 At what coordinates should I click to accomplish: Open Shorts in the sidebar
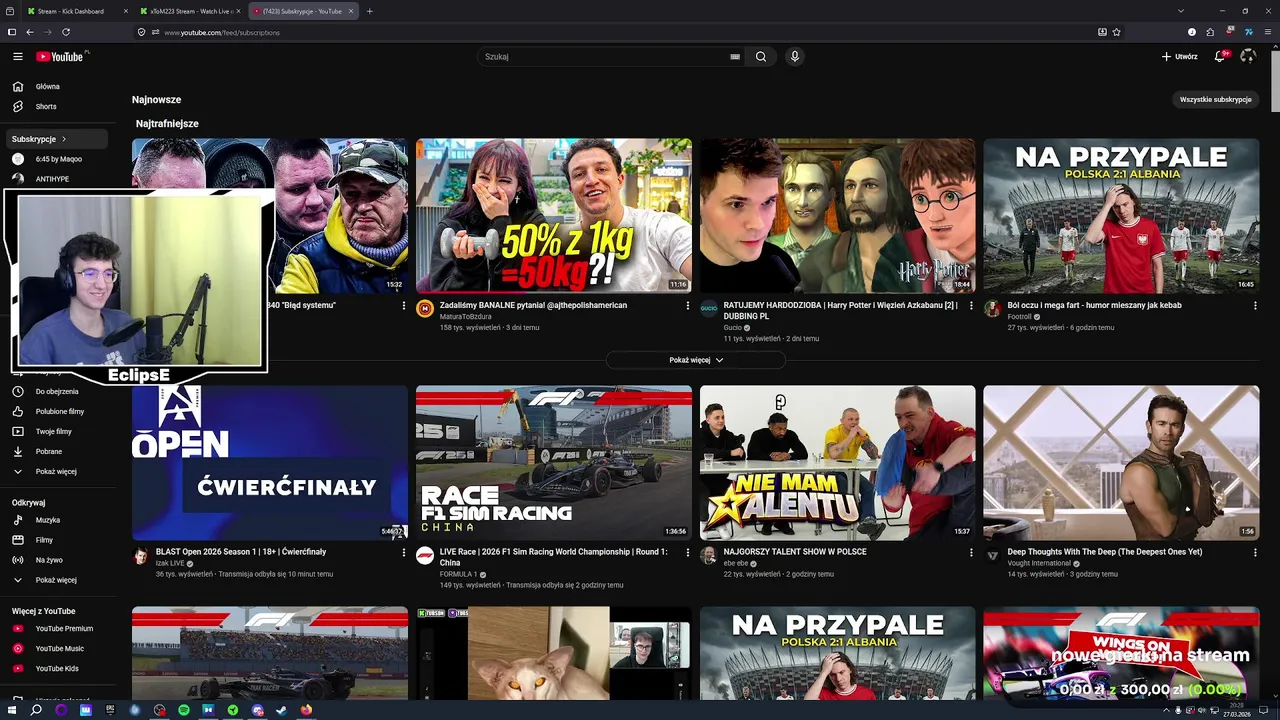pyautogui.click(x=58, y=107)
